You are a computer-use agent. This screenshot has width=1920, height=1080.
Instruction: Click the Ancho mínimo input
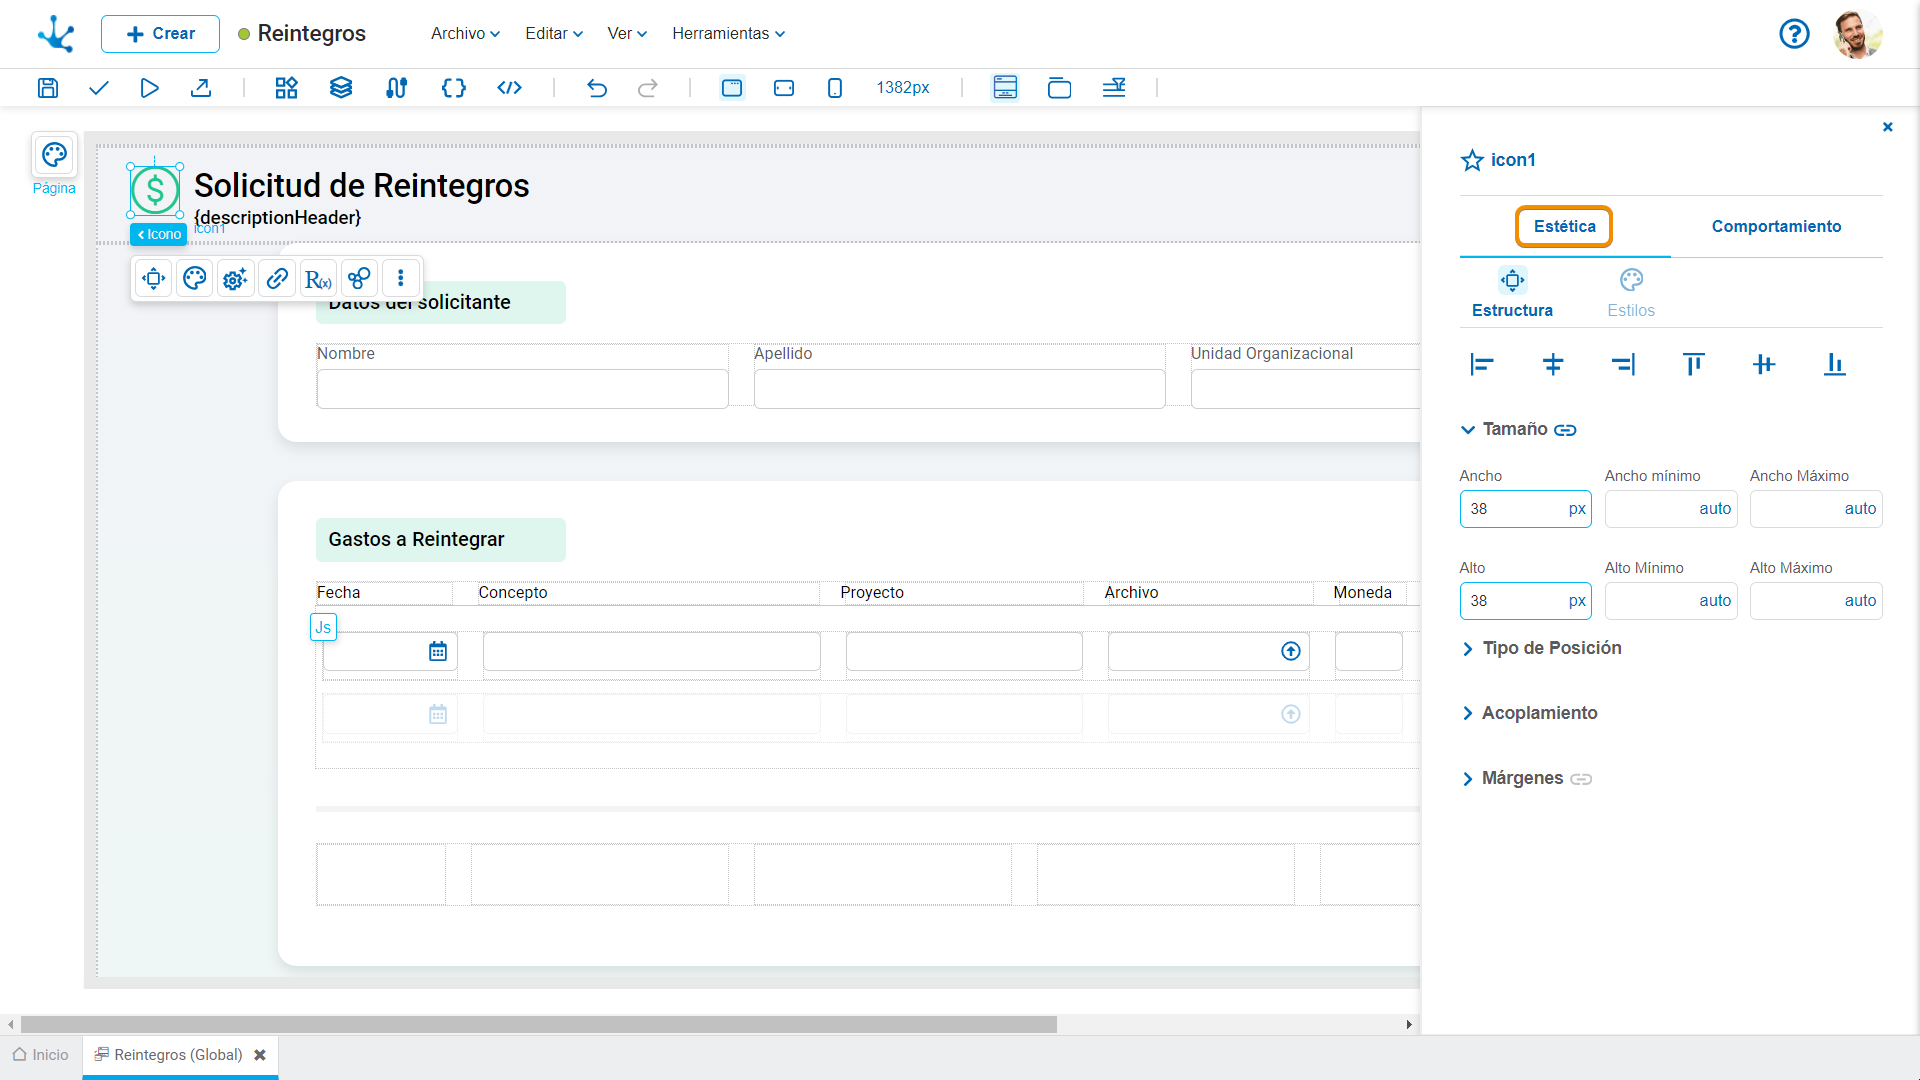pos(1670,509)
